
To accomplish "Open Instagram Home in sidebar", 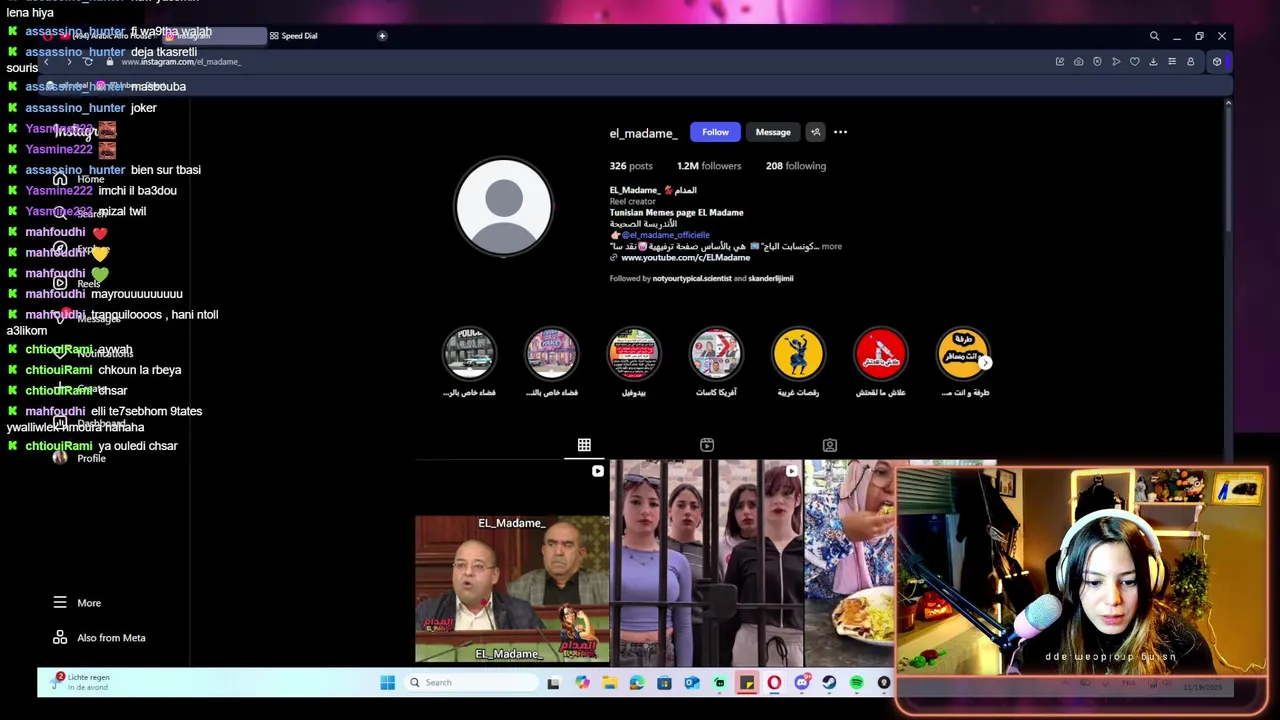I will 79,180.
